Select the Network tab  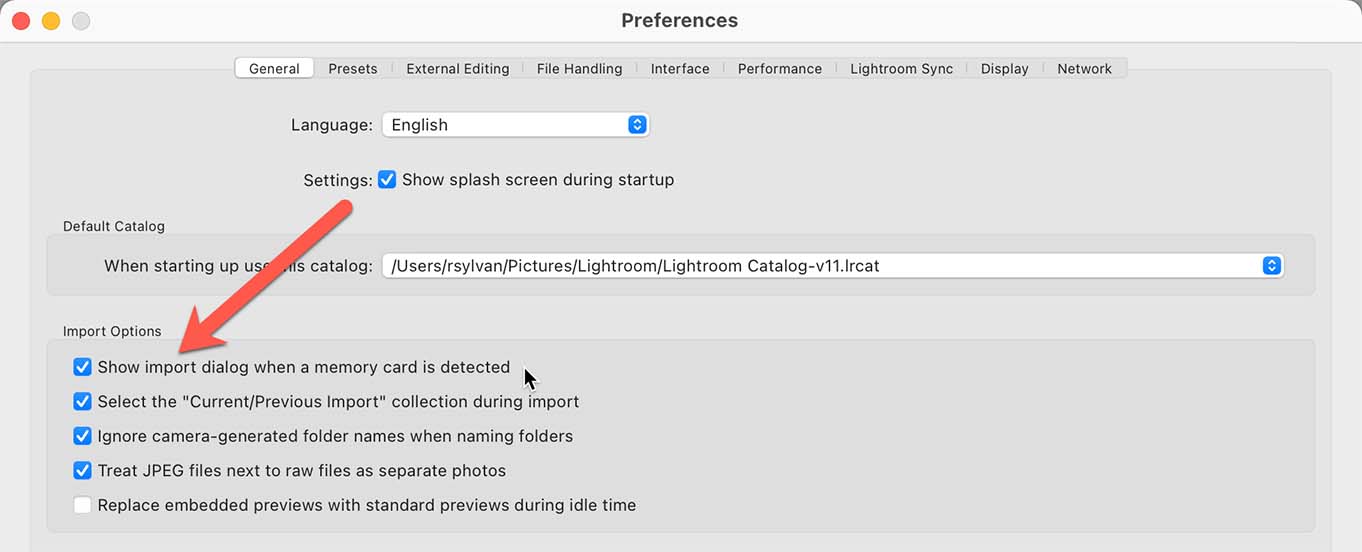[1084, 69]
